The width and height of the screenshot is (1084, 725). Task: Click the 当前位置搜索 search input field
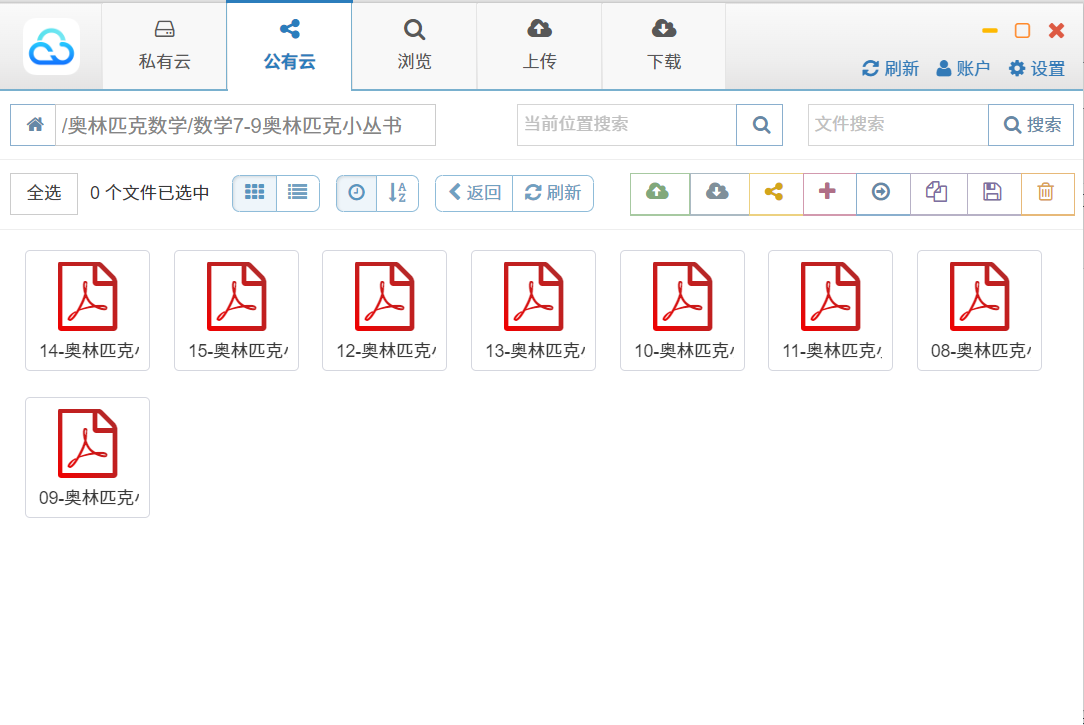(626, 125)
